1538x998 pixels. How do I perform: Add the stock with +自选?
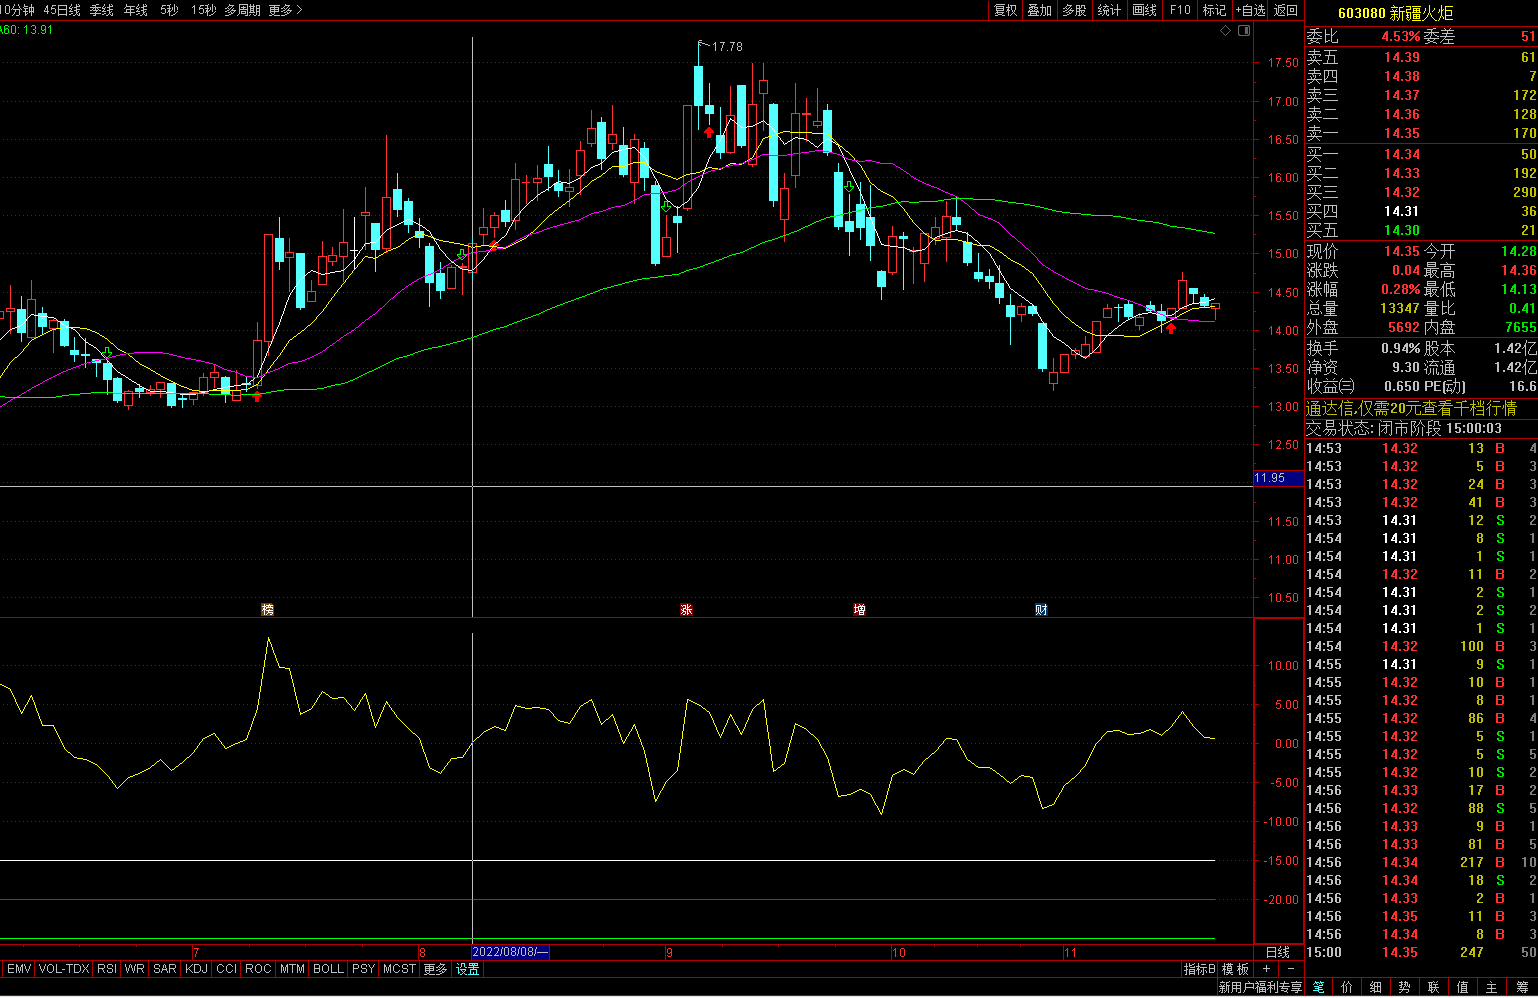point(1250,10)
